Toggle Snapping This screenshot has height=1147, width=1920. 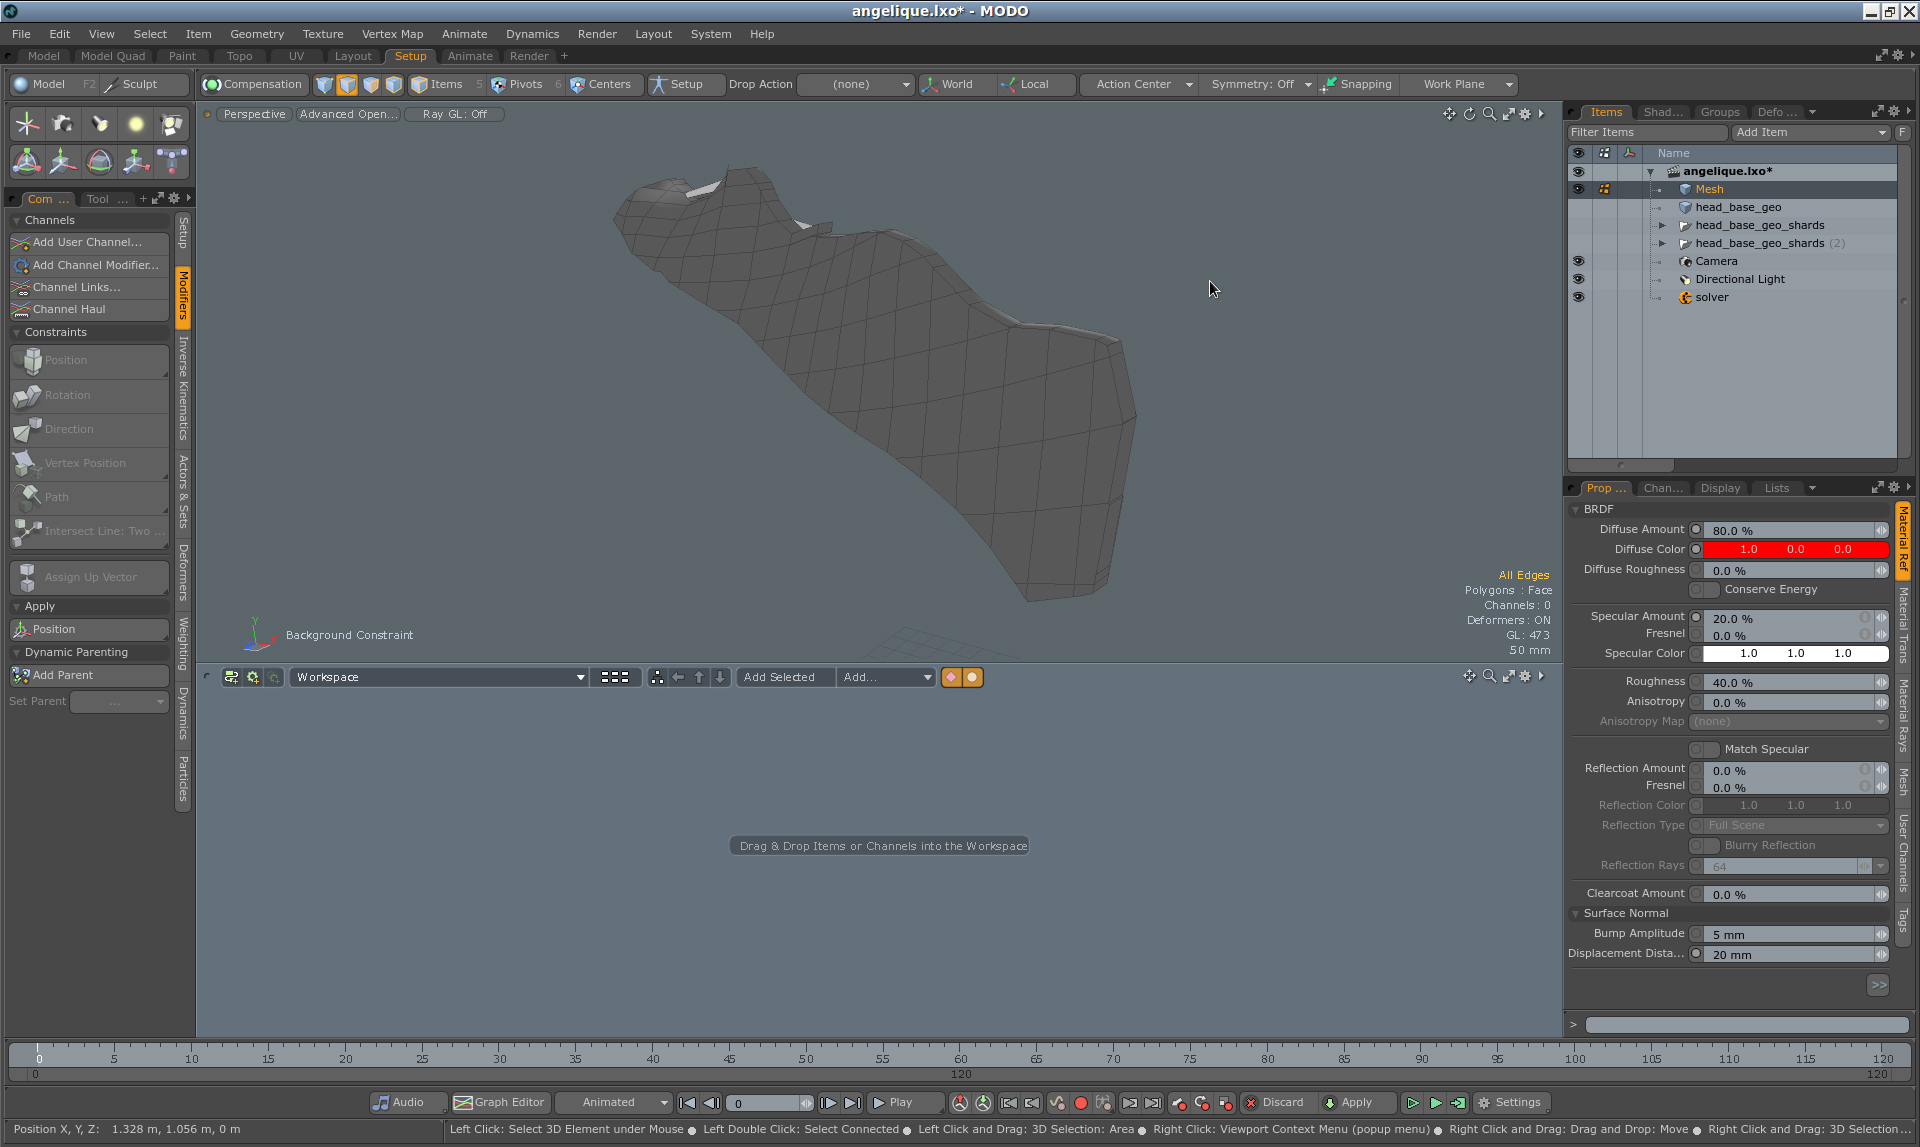coord(1357,84)
